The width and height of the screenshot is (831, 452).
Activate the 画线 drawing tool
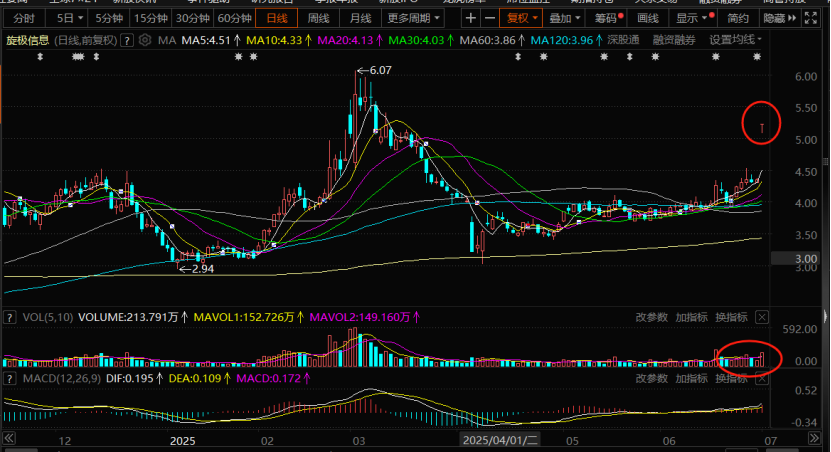648,19
